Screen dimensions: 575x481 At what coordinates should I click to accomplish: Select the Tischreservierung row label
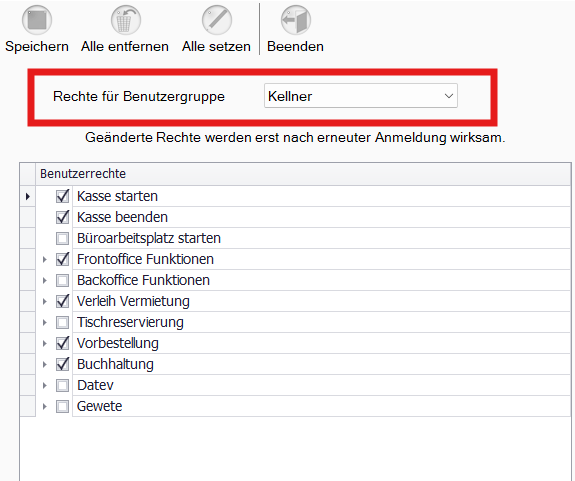point(130,322)
